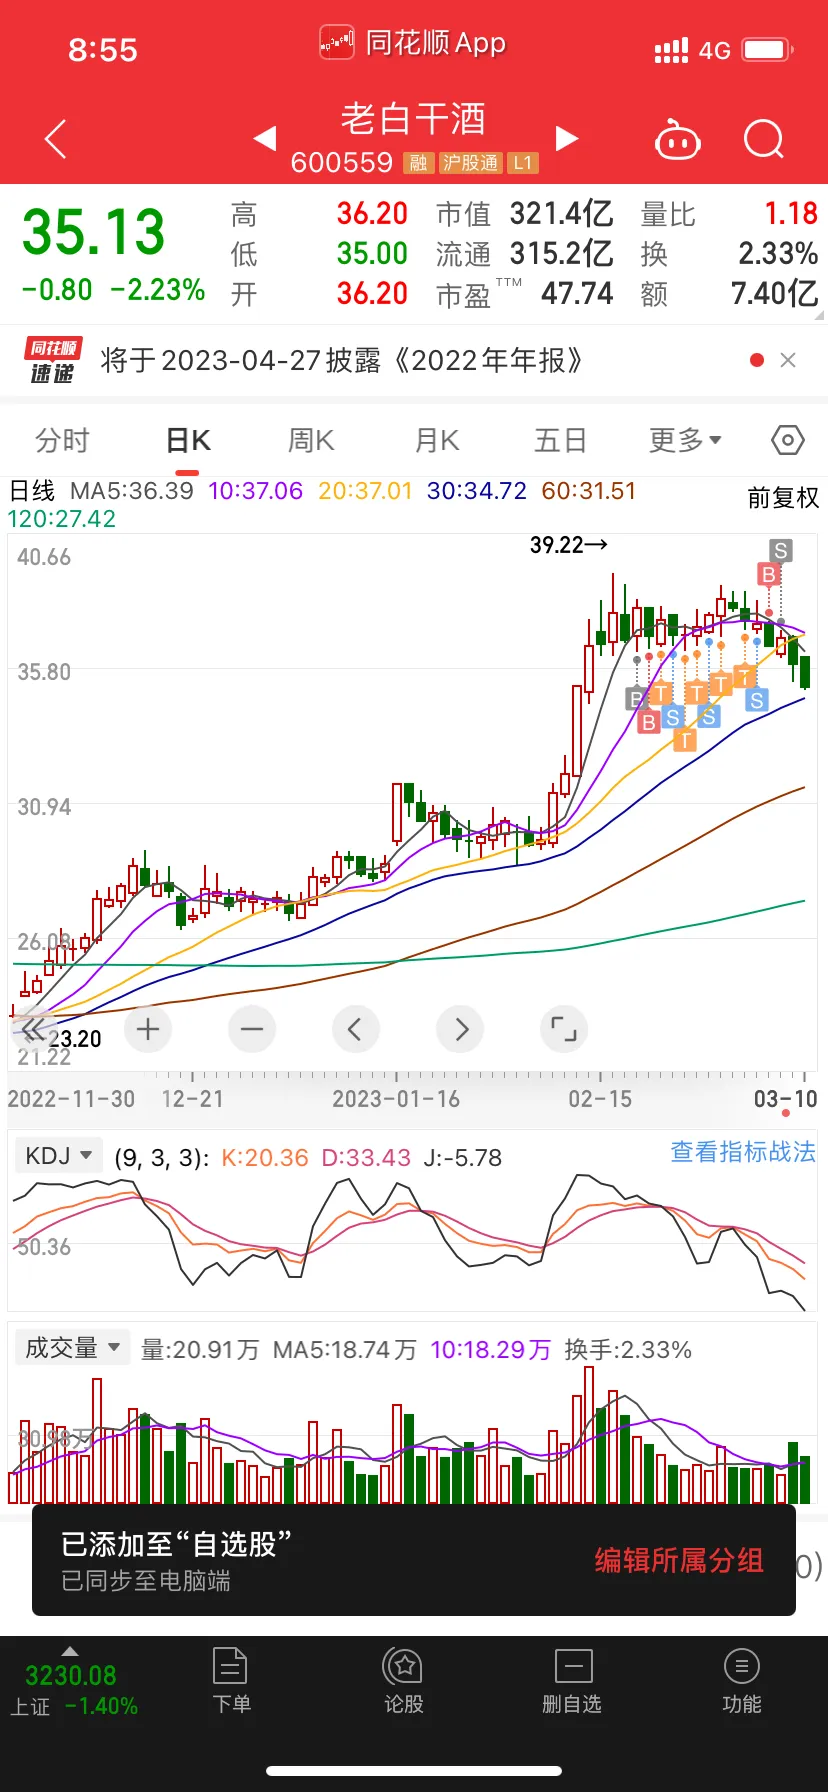Tap the 39.22 high price label
Viewport: 828px width, 1792px height.
(568, 545)
